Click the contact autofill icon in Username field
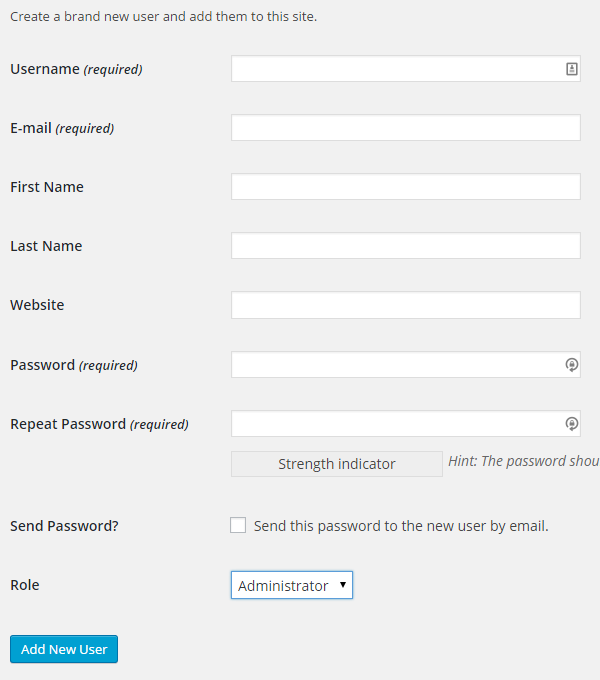The image size is (600, 680). (571, 69)
